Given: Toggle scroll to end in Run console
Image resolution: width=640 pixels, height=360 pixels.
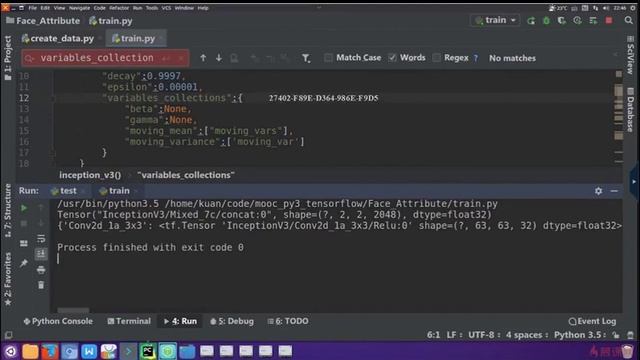Looking at the screenshot, I should tap(41, 254).
